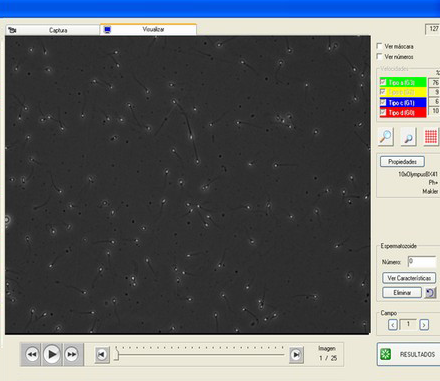Screen dimensions: 440x381
Task: Open the Visualizar tab
Action: (x=148, y=29)
